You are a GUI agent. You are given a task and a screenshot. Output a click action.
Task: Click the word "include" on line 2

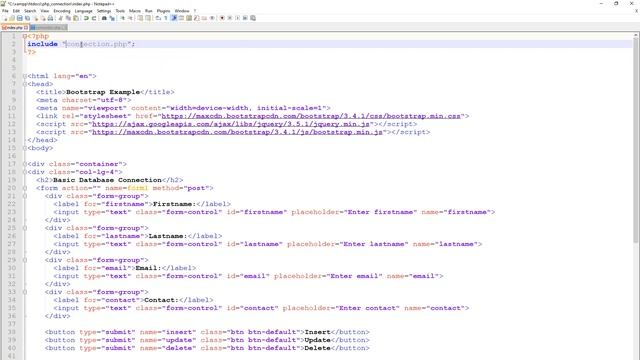tap(42, 44)
